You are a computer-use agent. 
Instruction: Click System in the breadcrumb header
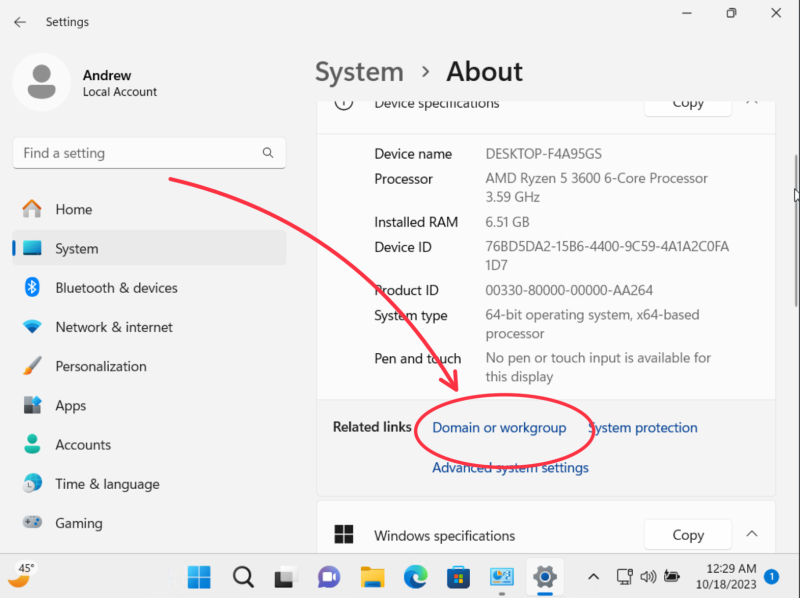pyautogui.click(x=359, y=71)
